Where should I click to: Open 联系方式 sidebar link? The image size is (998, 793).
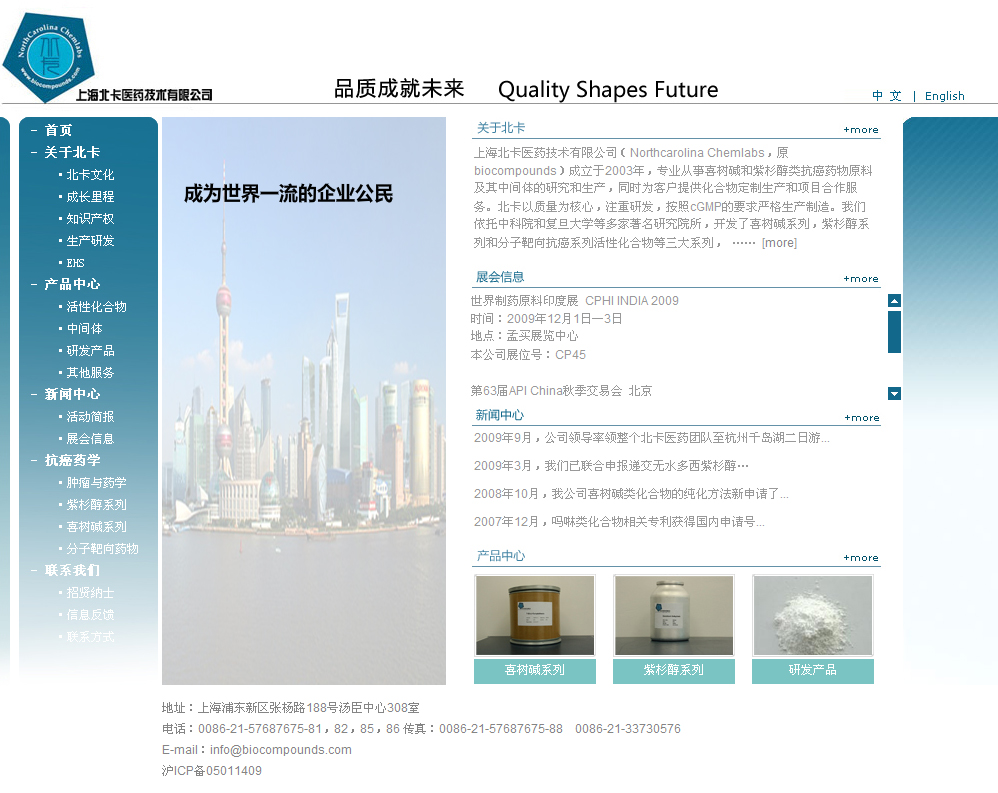90,636
